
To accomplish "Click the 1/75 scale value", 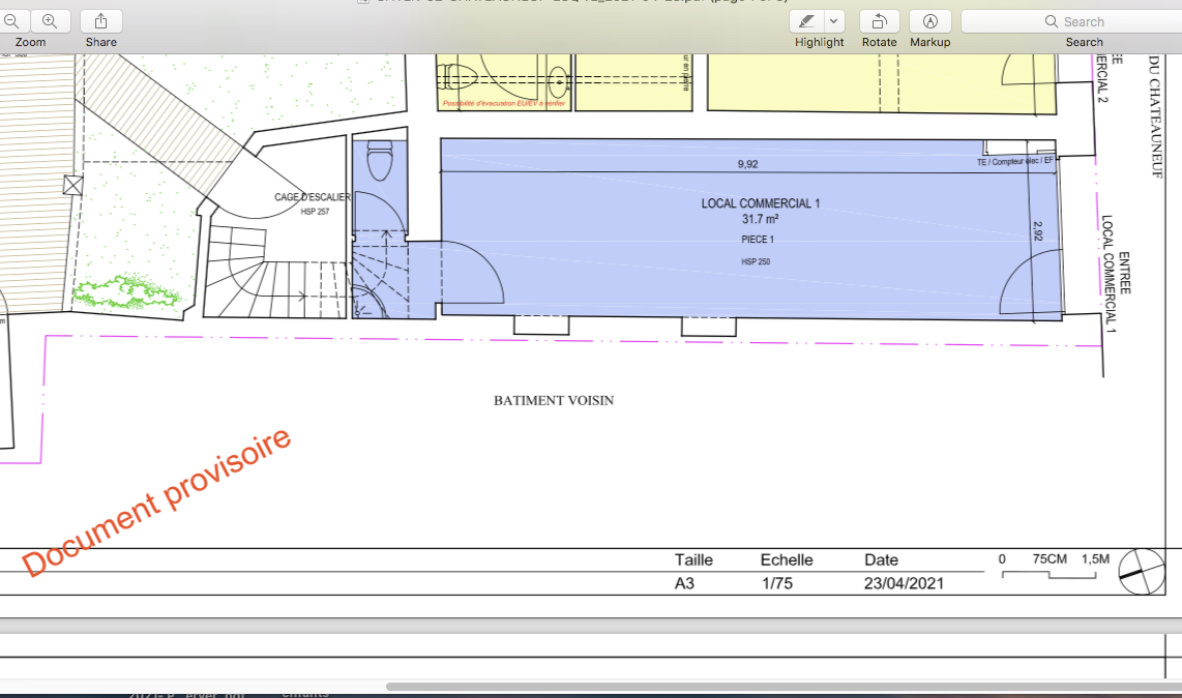I will pos(776,583).
